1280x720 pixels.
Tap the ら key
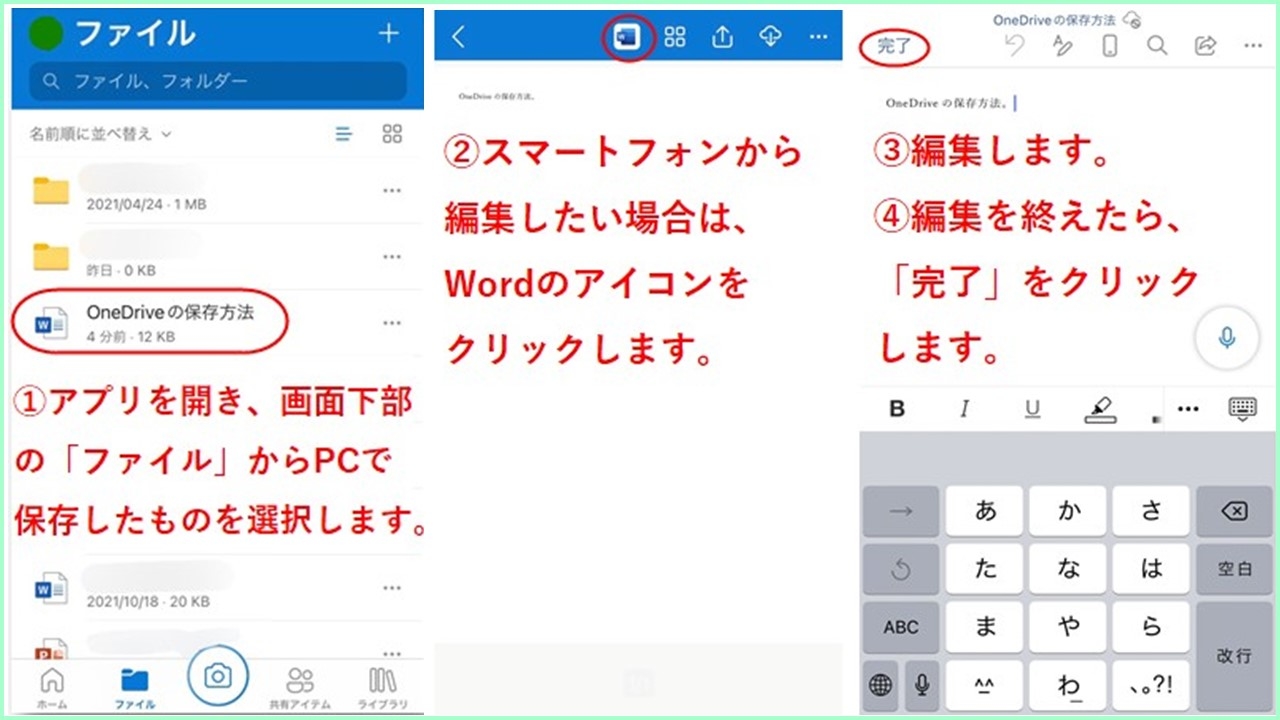pos(1151,627)
